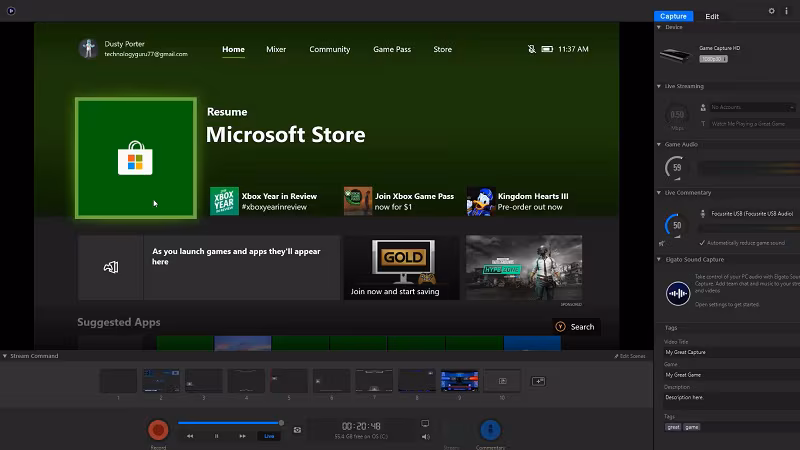Select the Game Pass tab
The image size is (800, 450).
[392, 49]
